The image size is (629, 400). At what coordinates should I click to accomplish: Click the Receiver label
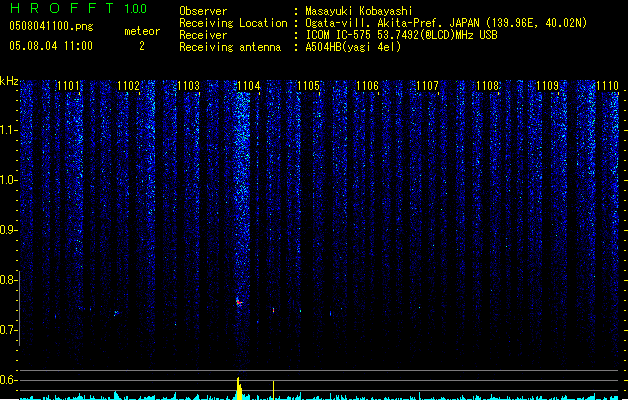(203, 35)
